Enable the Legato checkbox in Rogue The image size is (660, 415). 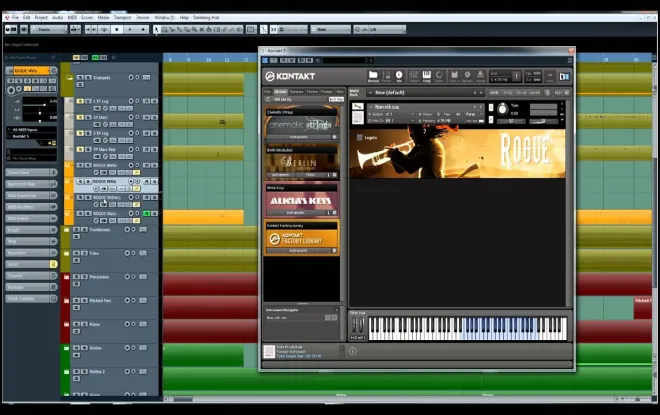(x=360, y=137)
